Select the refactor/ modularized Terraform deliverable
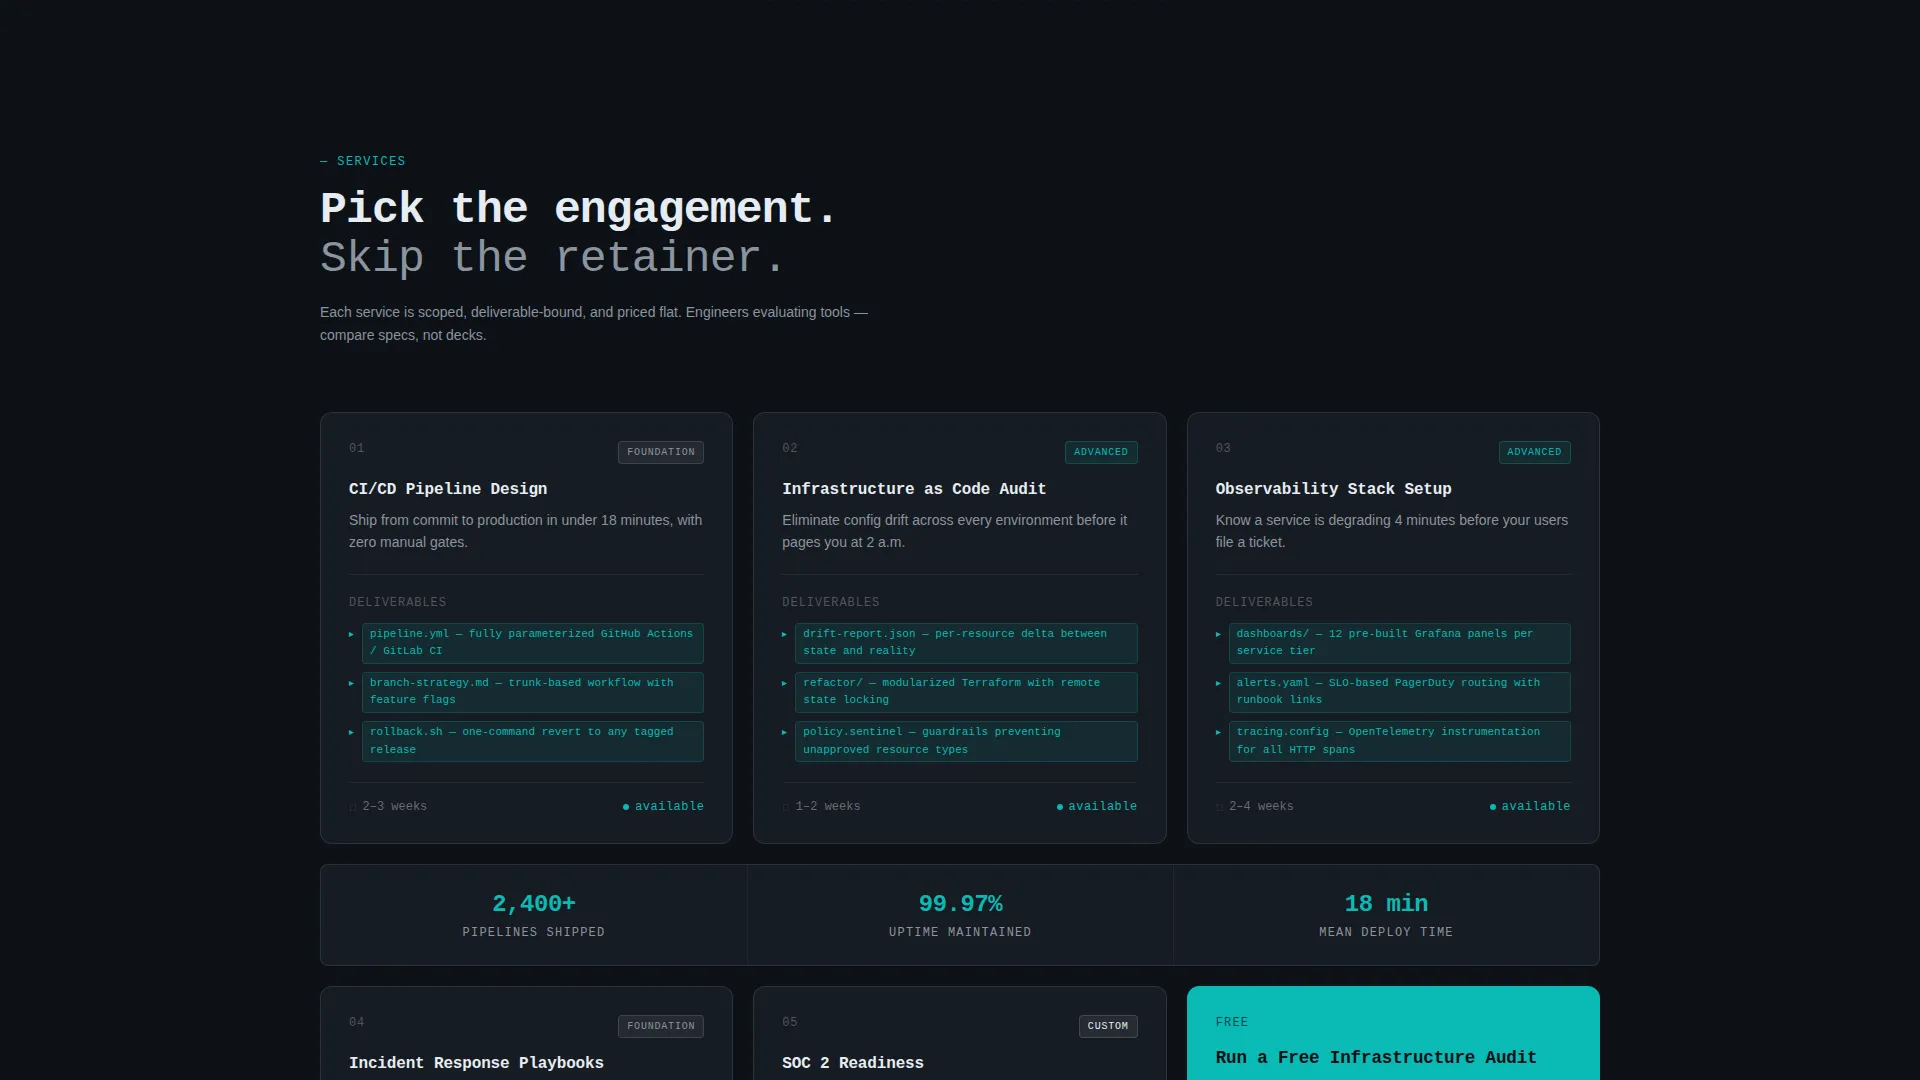 (x=966, y=692)
